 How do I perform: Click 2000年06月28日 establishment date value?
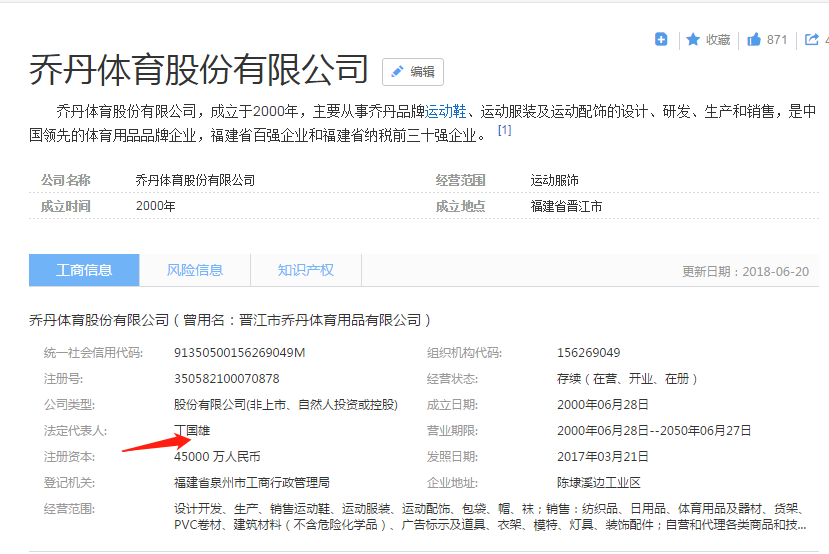click(x=603, y=405)
